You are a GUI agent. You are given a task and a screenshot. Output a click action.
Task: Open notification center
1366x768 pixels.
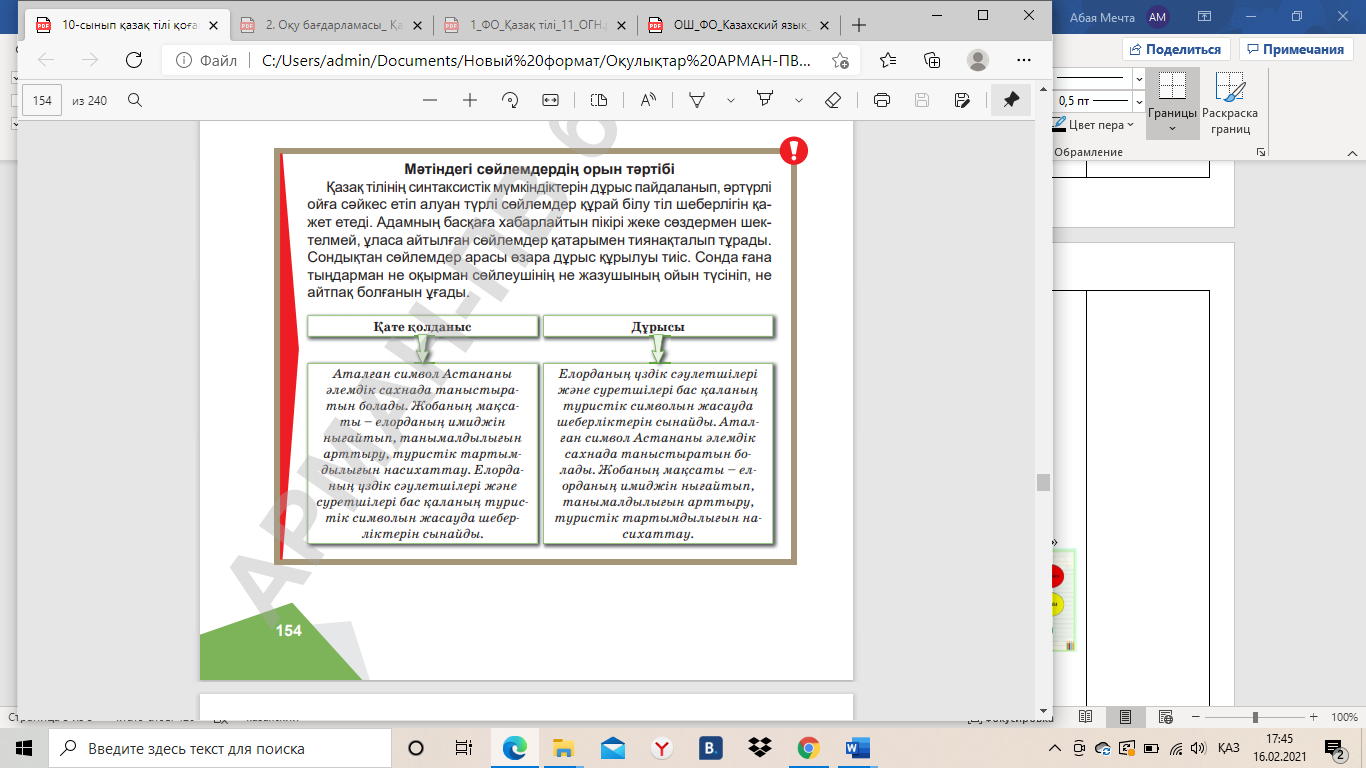1335,748
